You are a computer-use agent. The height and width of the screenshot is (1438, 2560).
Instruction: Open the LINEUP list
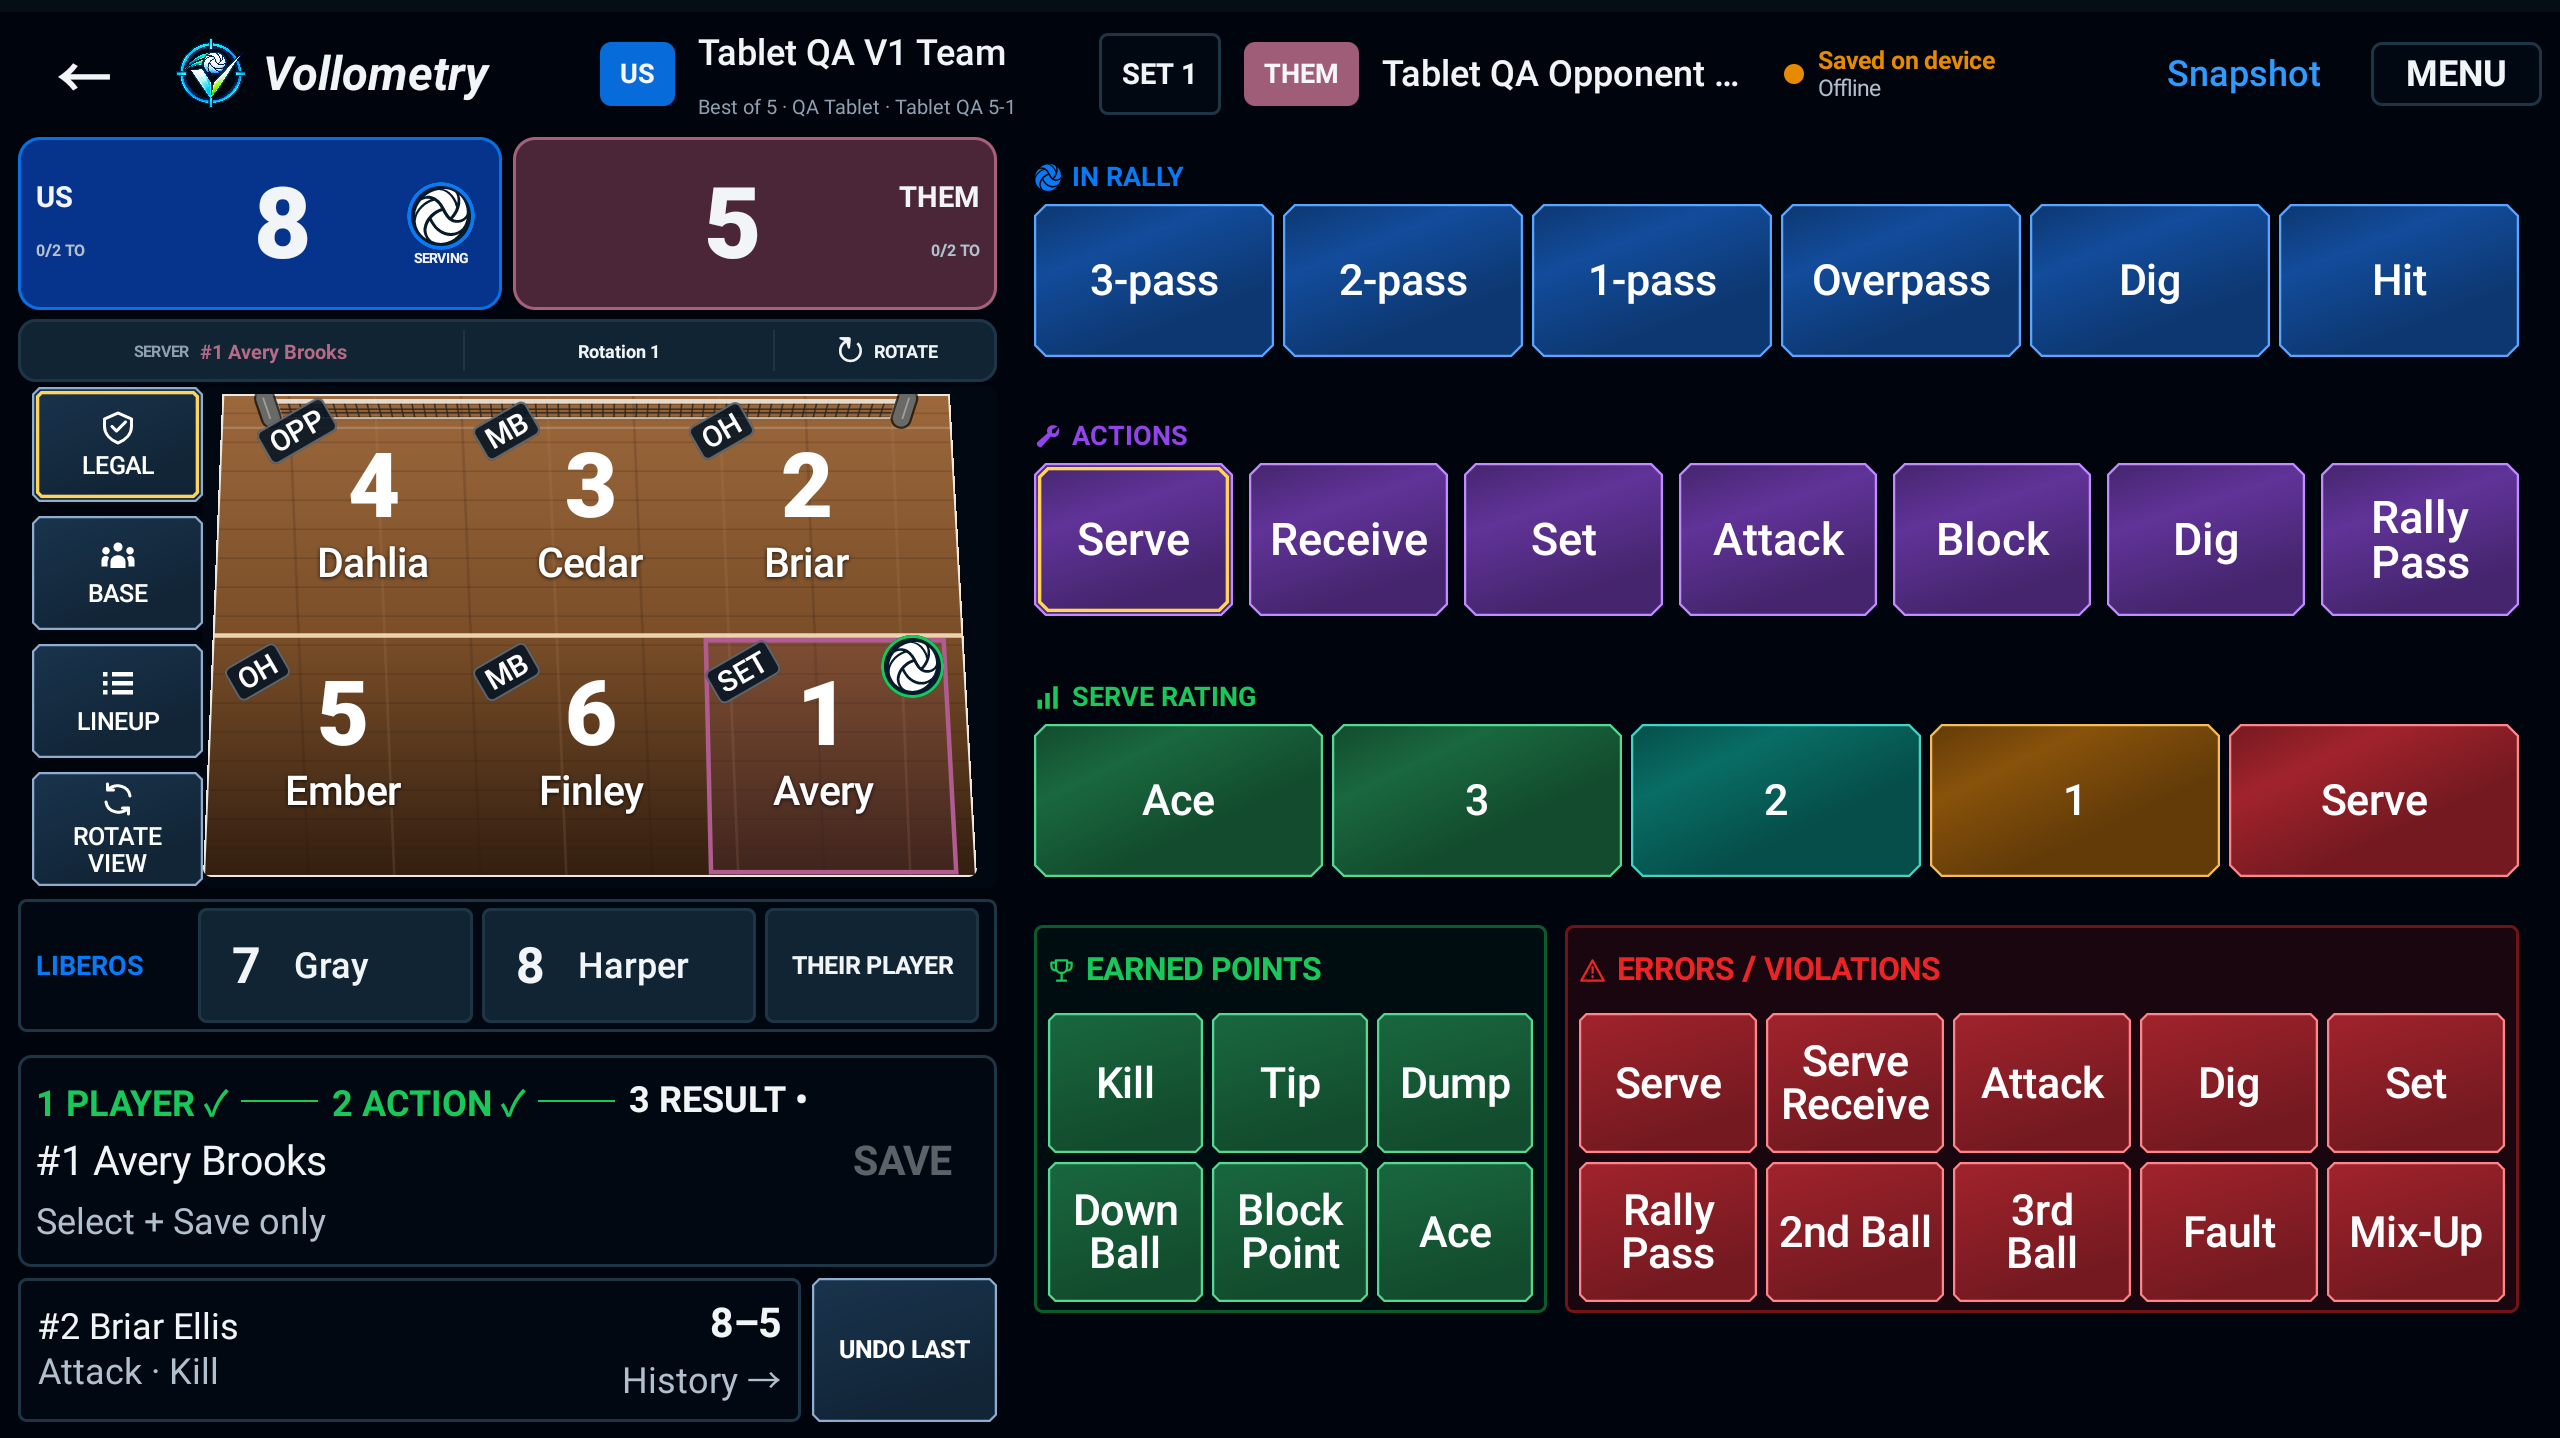click(118, 700)
